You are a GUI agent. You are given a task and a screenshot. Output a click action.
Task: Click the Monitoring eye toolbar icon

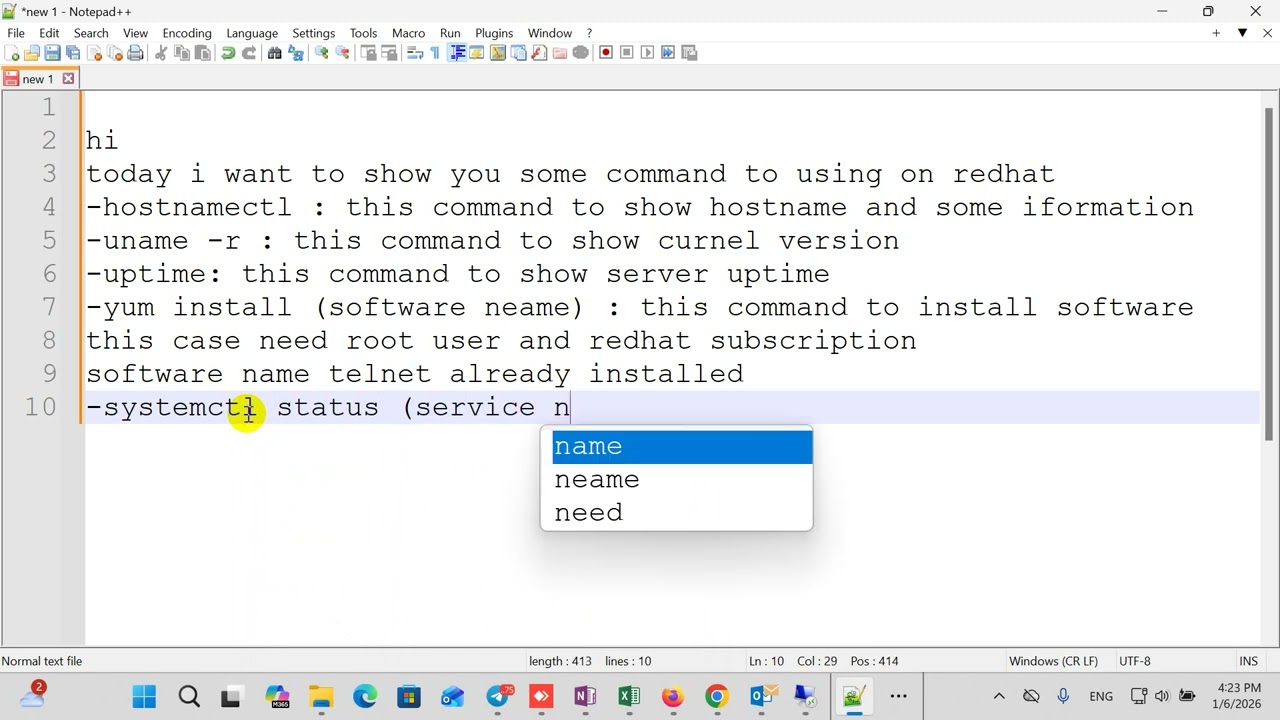click(x=581, y=53)
